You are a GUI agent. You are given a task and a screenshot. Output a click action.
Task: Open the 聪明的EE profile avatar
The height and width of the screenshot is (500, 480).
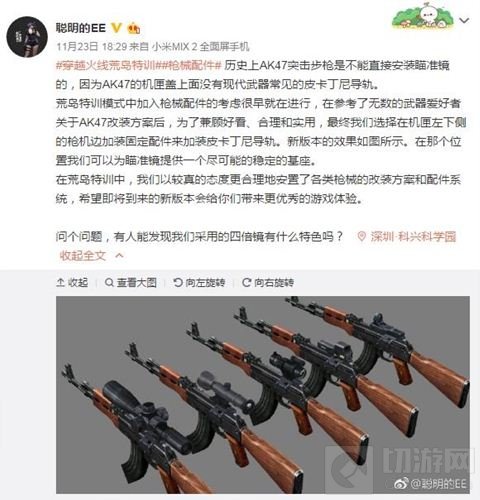pos(27,37)
